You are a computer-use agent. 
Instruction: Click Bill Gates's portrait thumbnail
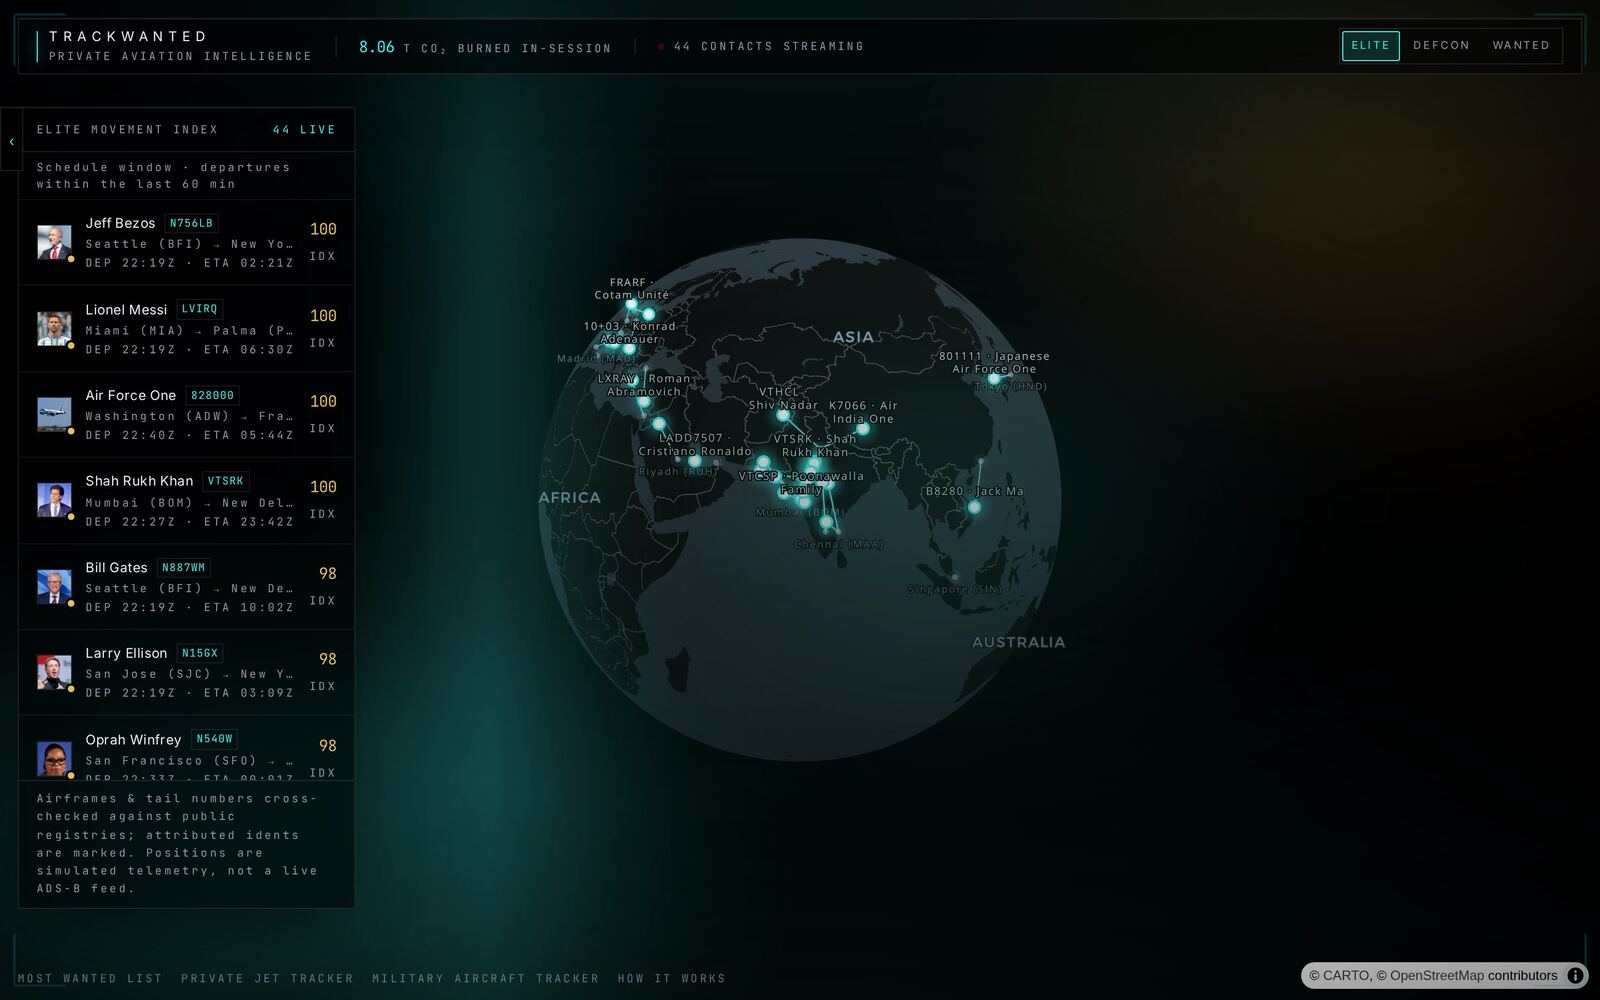[54, 587]
